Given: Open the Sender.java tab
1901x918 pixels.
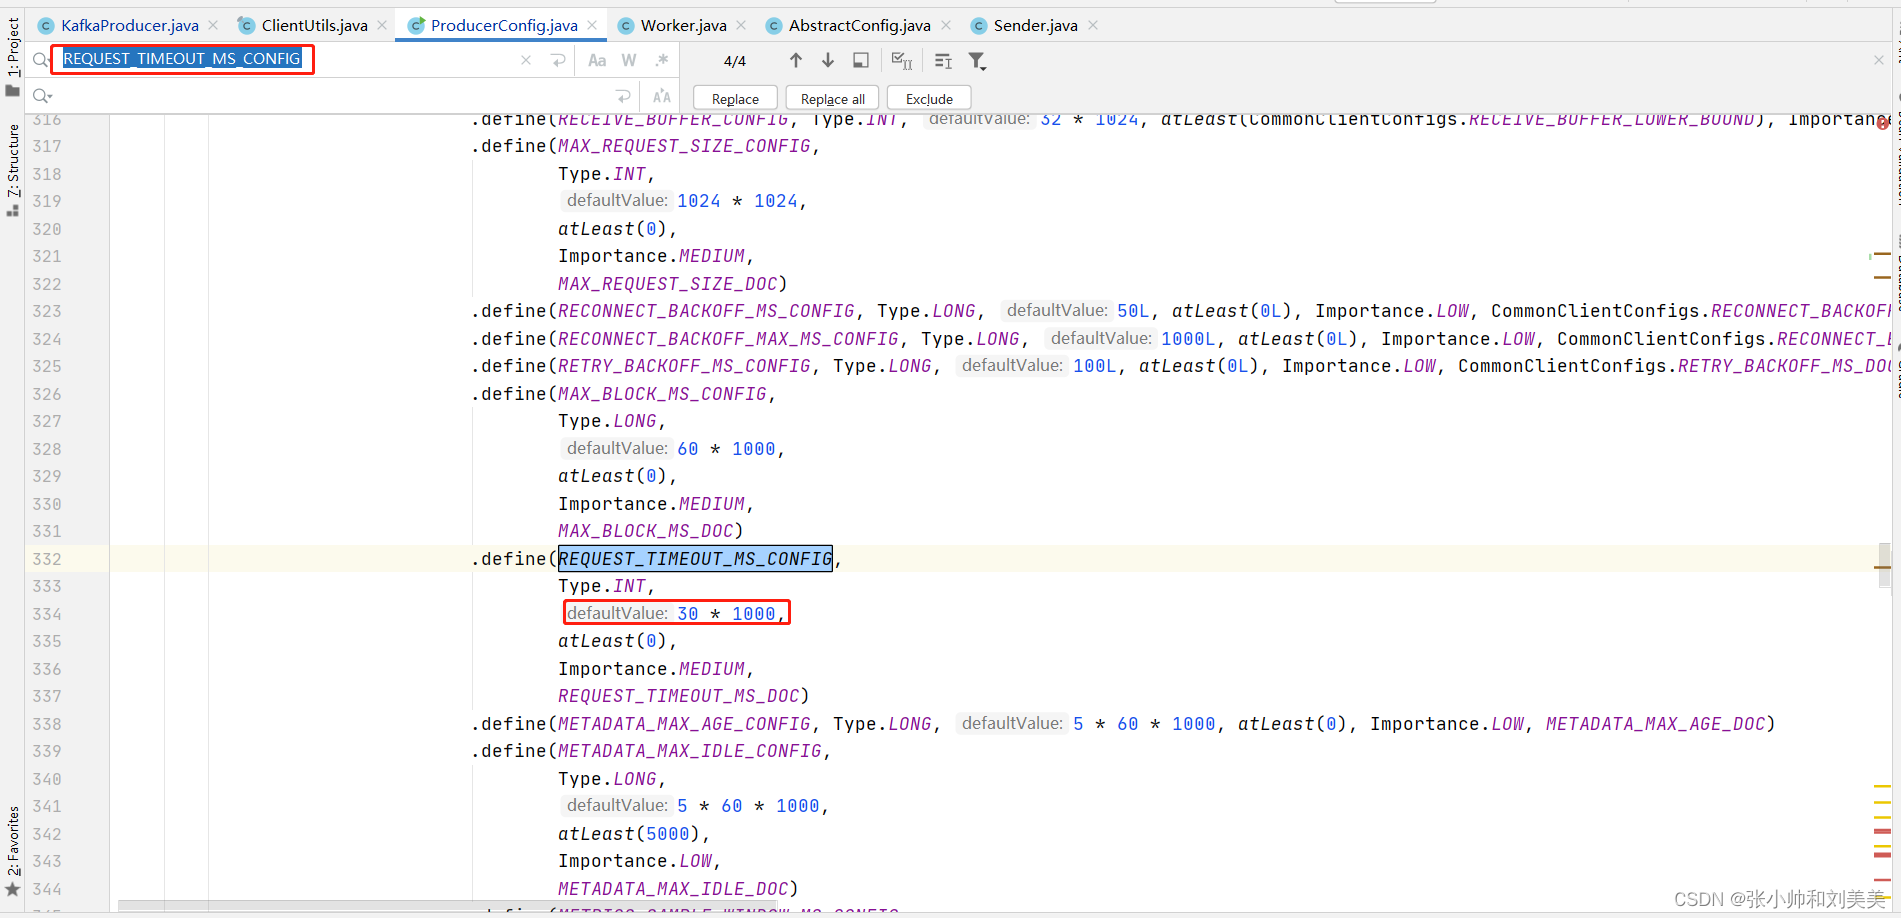Looking at the screenshot, I should click(1035, 25).
